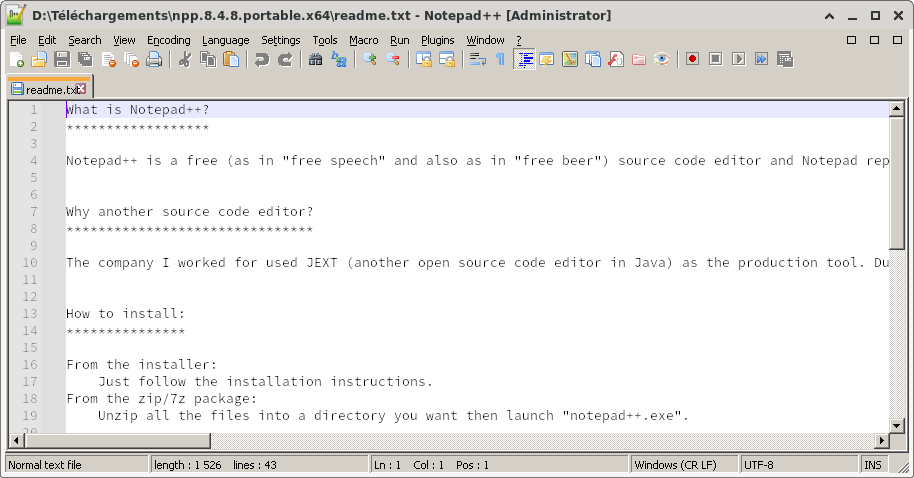The height and width of the screenshot is (478, 914).
Task: Close the current document via toolbar Close icon
Action: [108, 59]
